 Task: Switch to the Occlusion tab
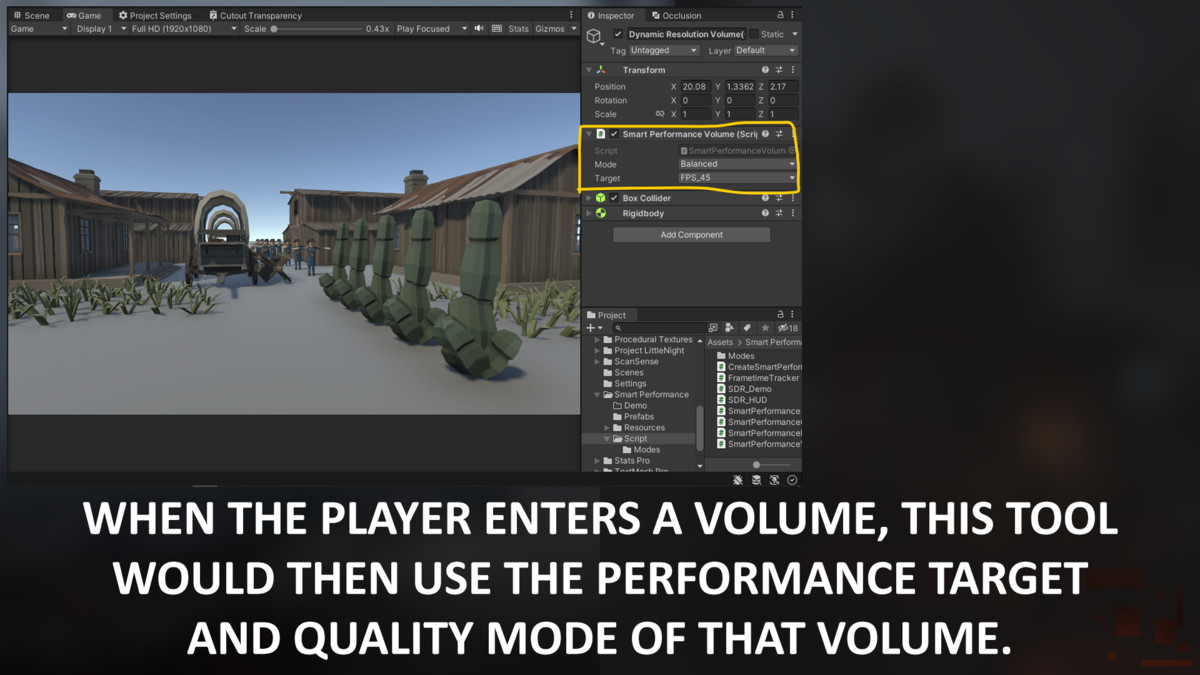(x=676, y=16)
